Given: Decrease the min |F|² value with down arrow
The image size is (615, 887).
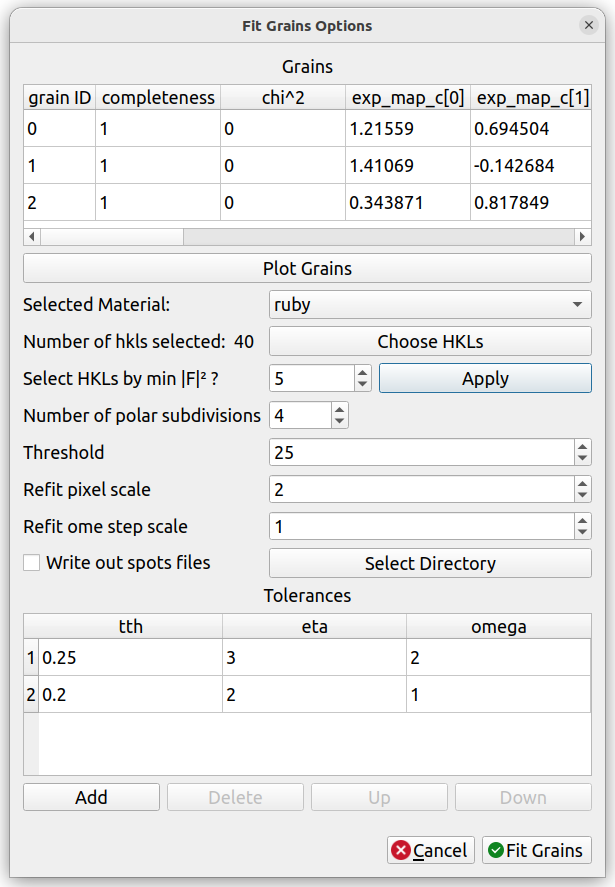Looking at the screenshot, I should [363, 385].
